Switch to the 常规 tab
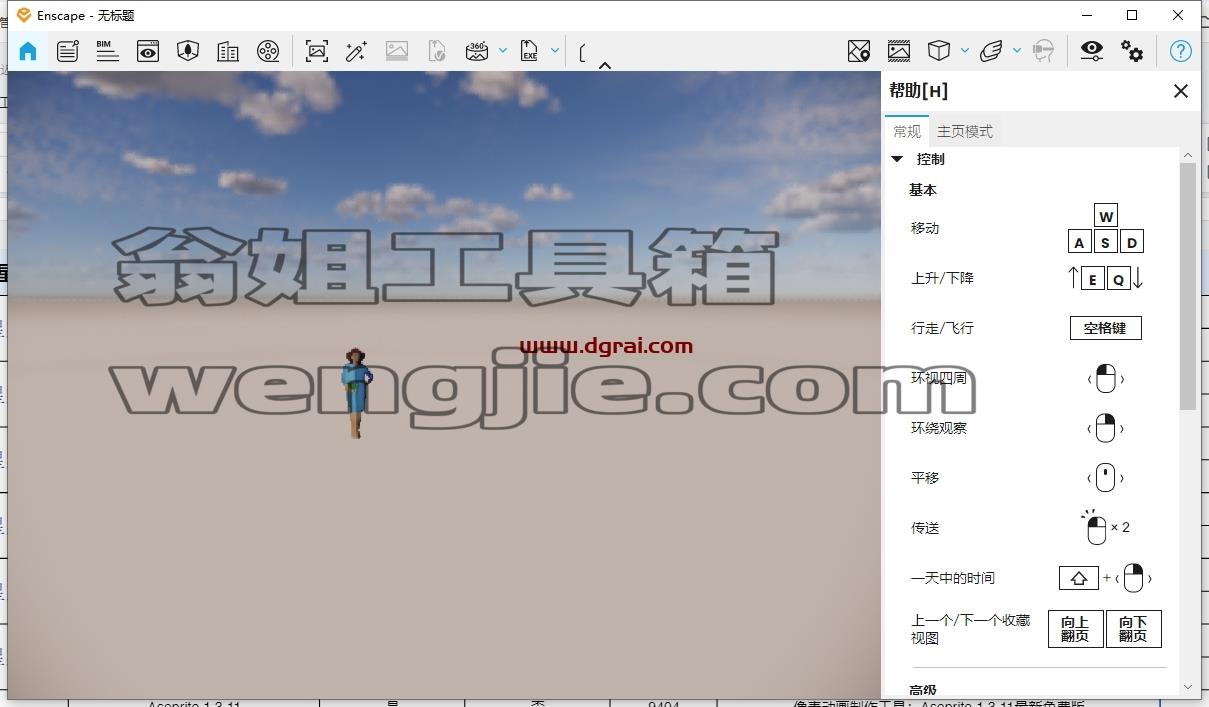Screen dimensions: 1209x707 click(x=907, y=131)
